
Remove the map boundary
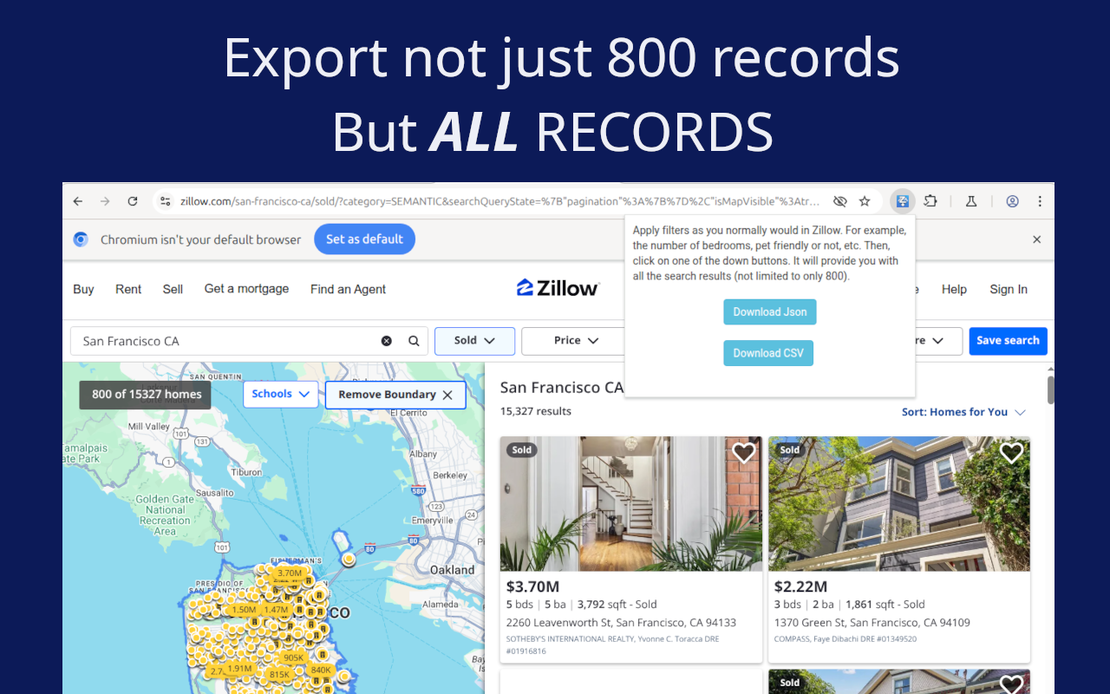(x=395, y=395)
